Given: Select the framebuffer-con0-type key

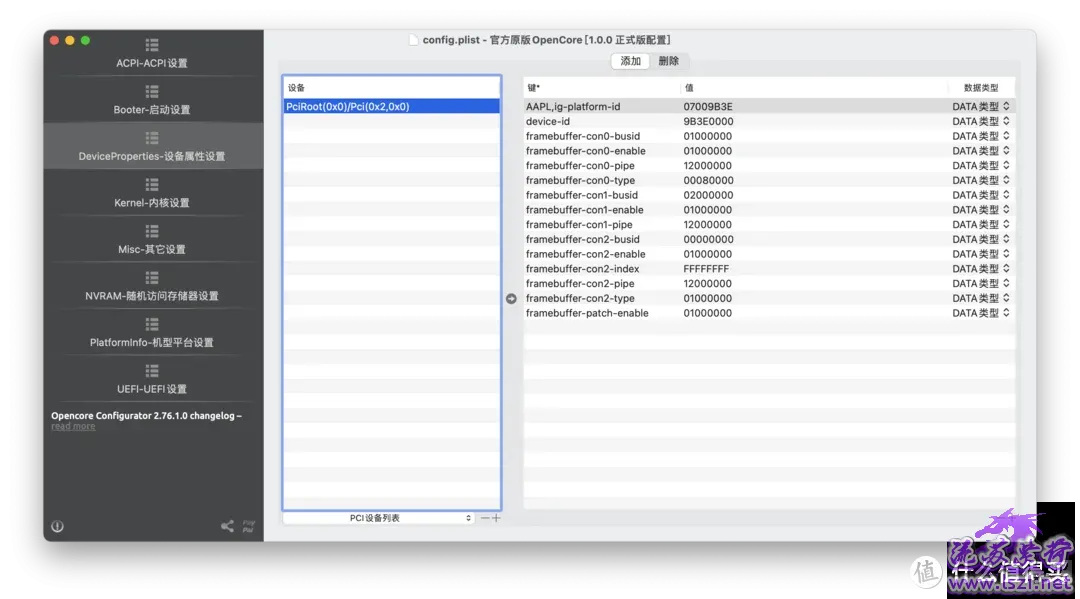Looking at the screenshot, I should point(580,180).
